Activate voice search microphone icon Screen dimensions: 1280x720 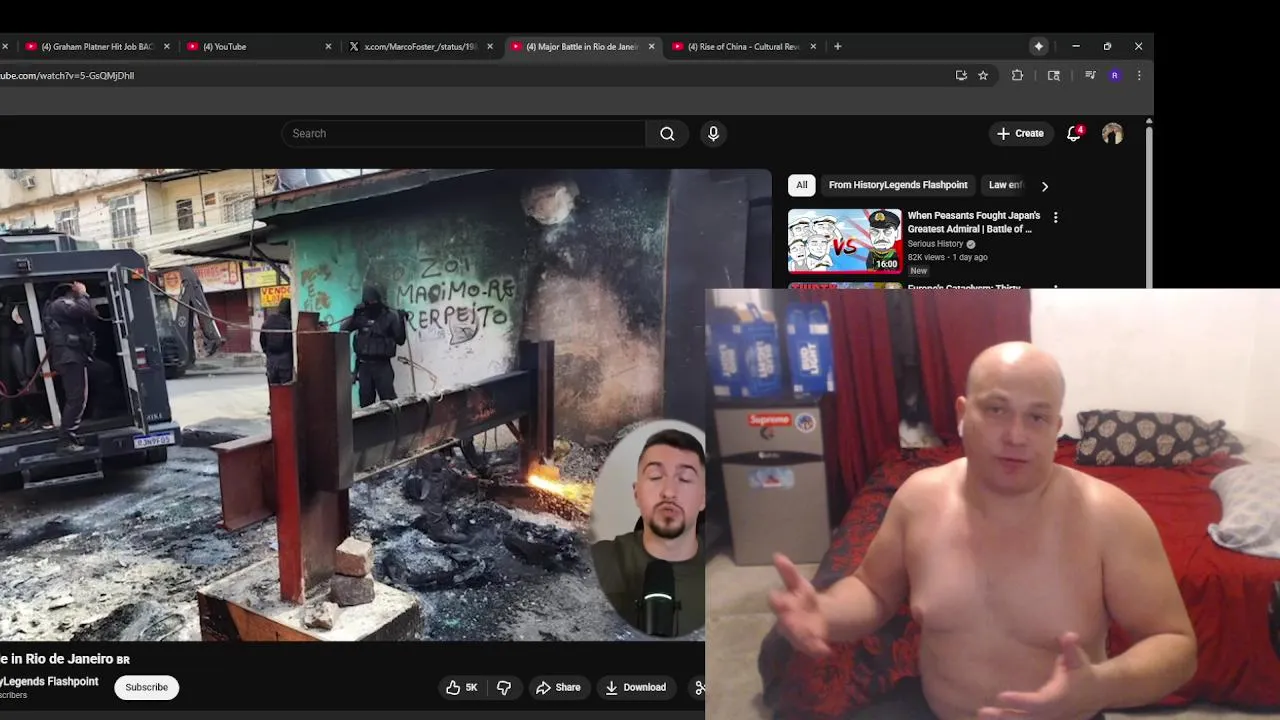pos(713,134)
